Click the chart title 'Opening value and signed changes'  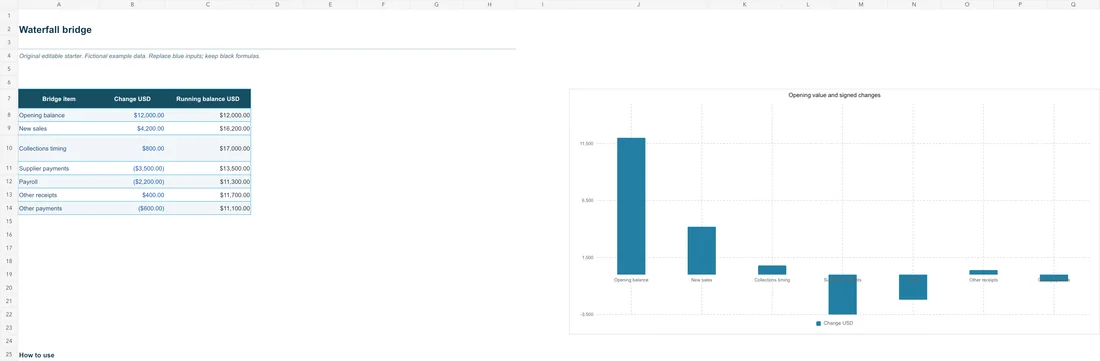coord(834,95)
